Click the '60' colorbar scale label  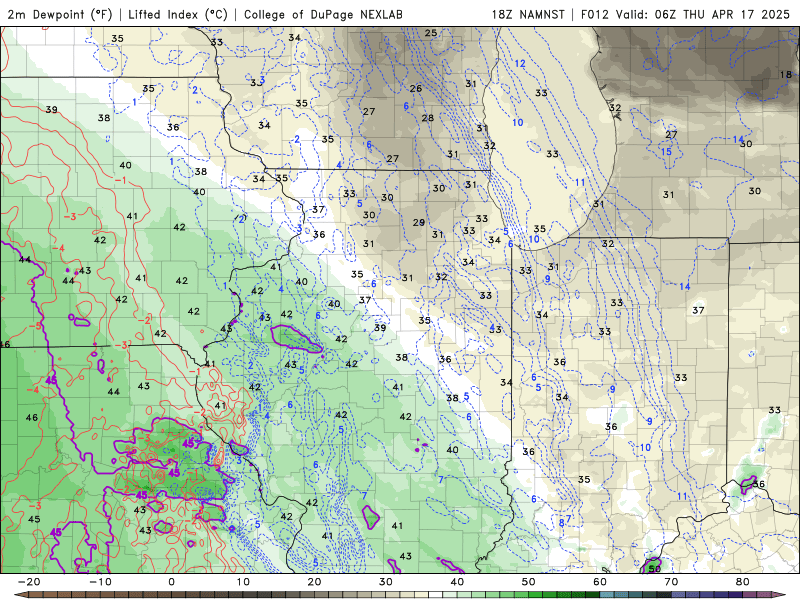point(600,582)
